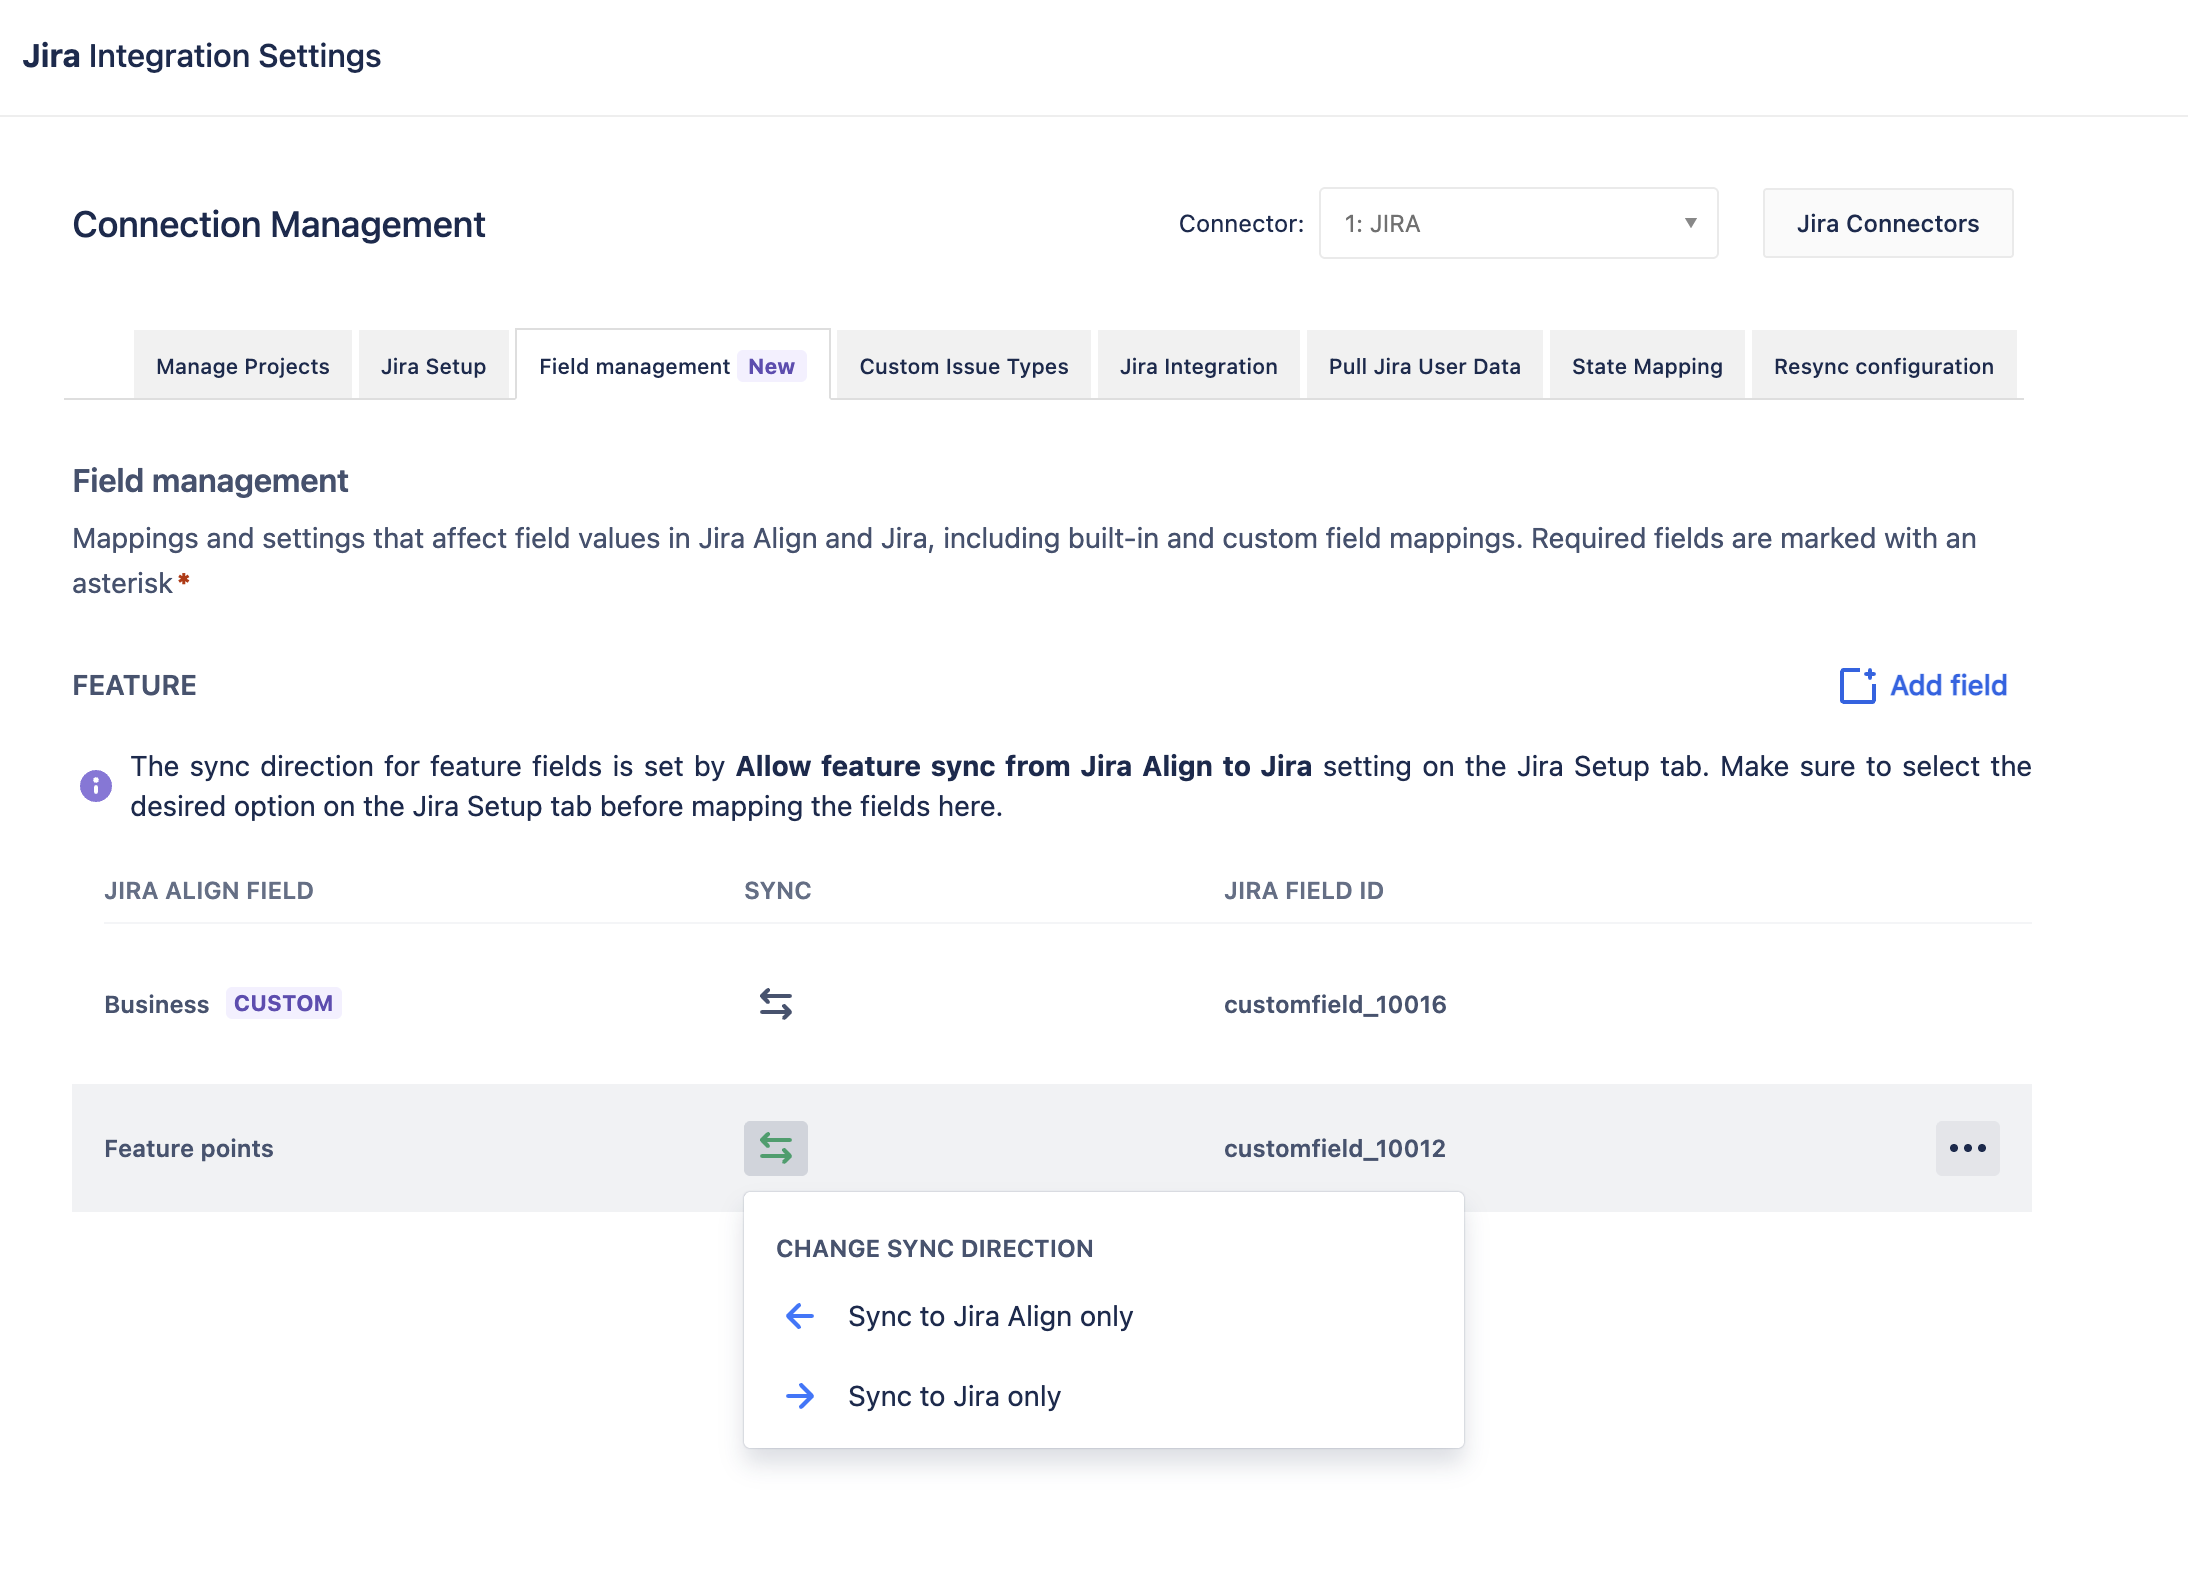Image resolution: width=2188 pixels, height=1584 pixels.
Task: Select Sync to Jira Align only
Action: click(990, 1316)
